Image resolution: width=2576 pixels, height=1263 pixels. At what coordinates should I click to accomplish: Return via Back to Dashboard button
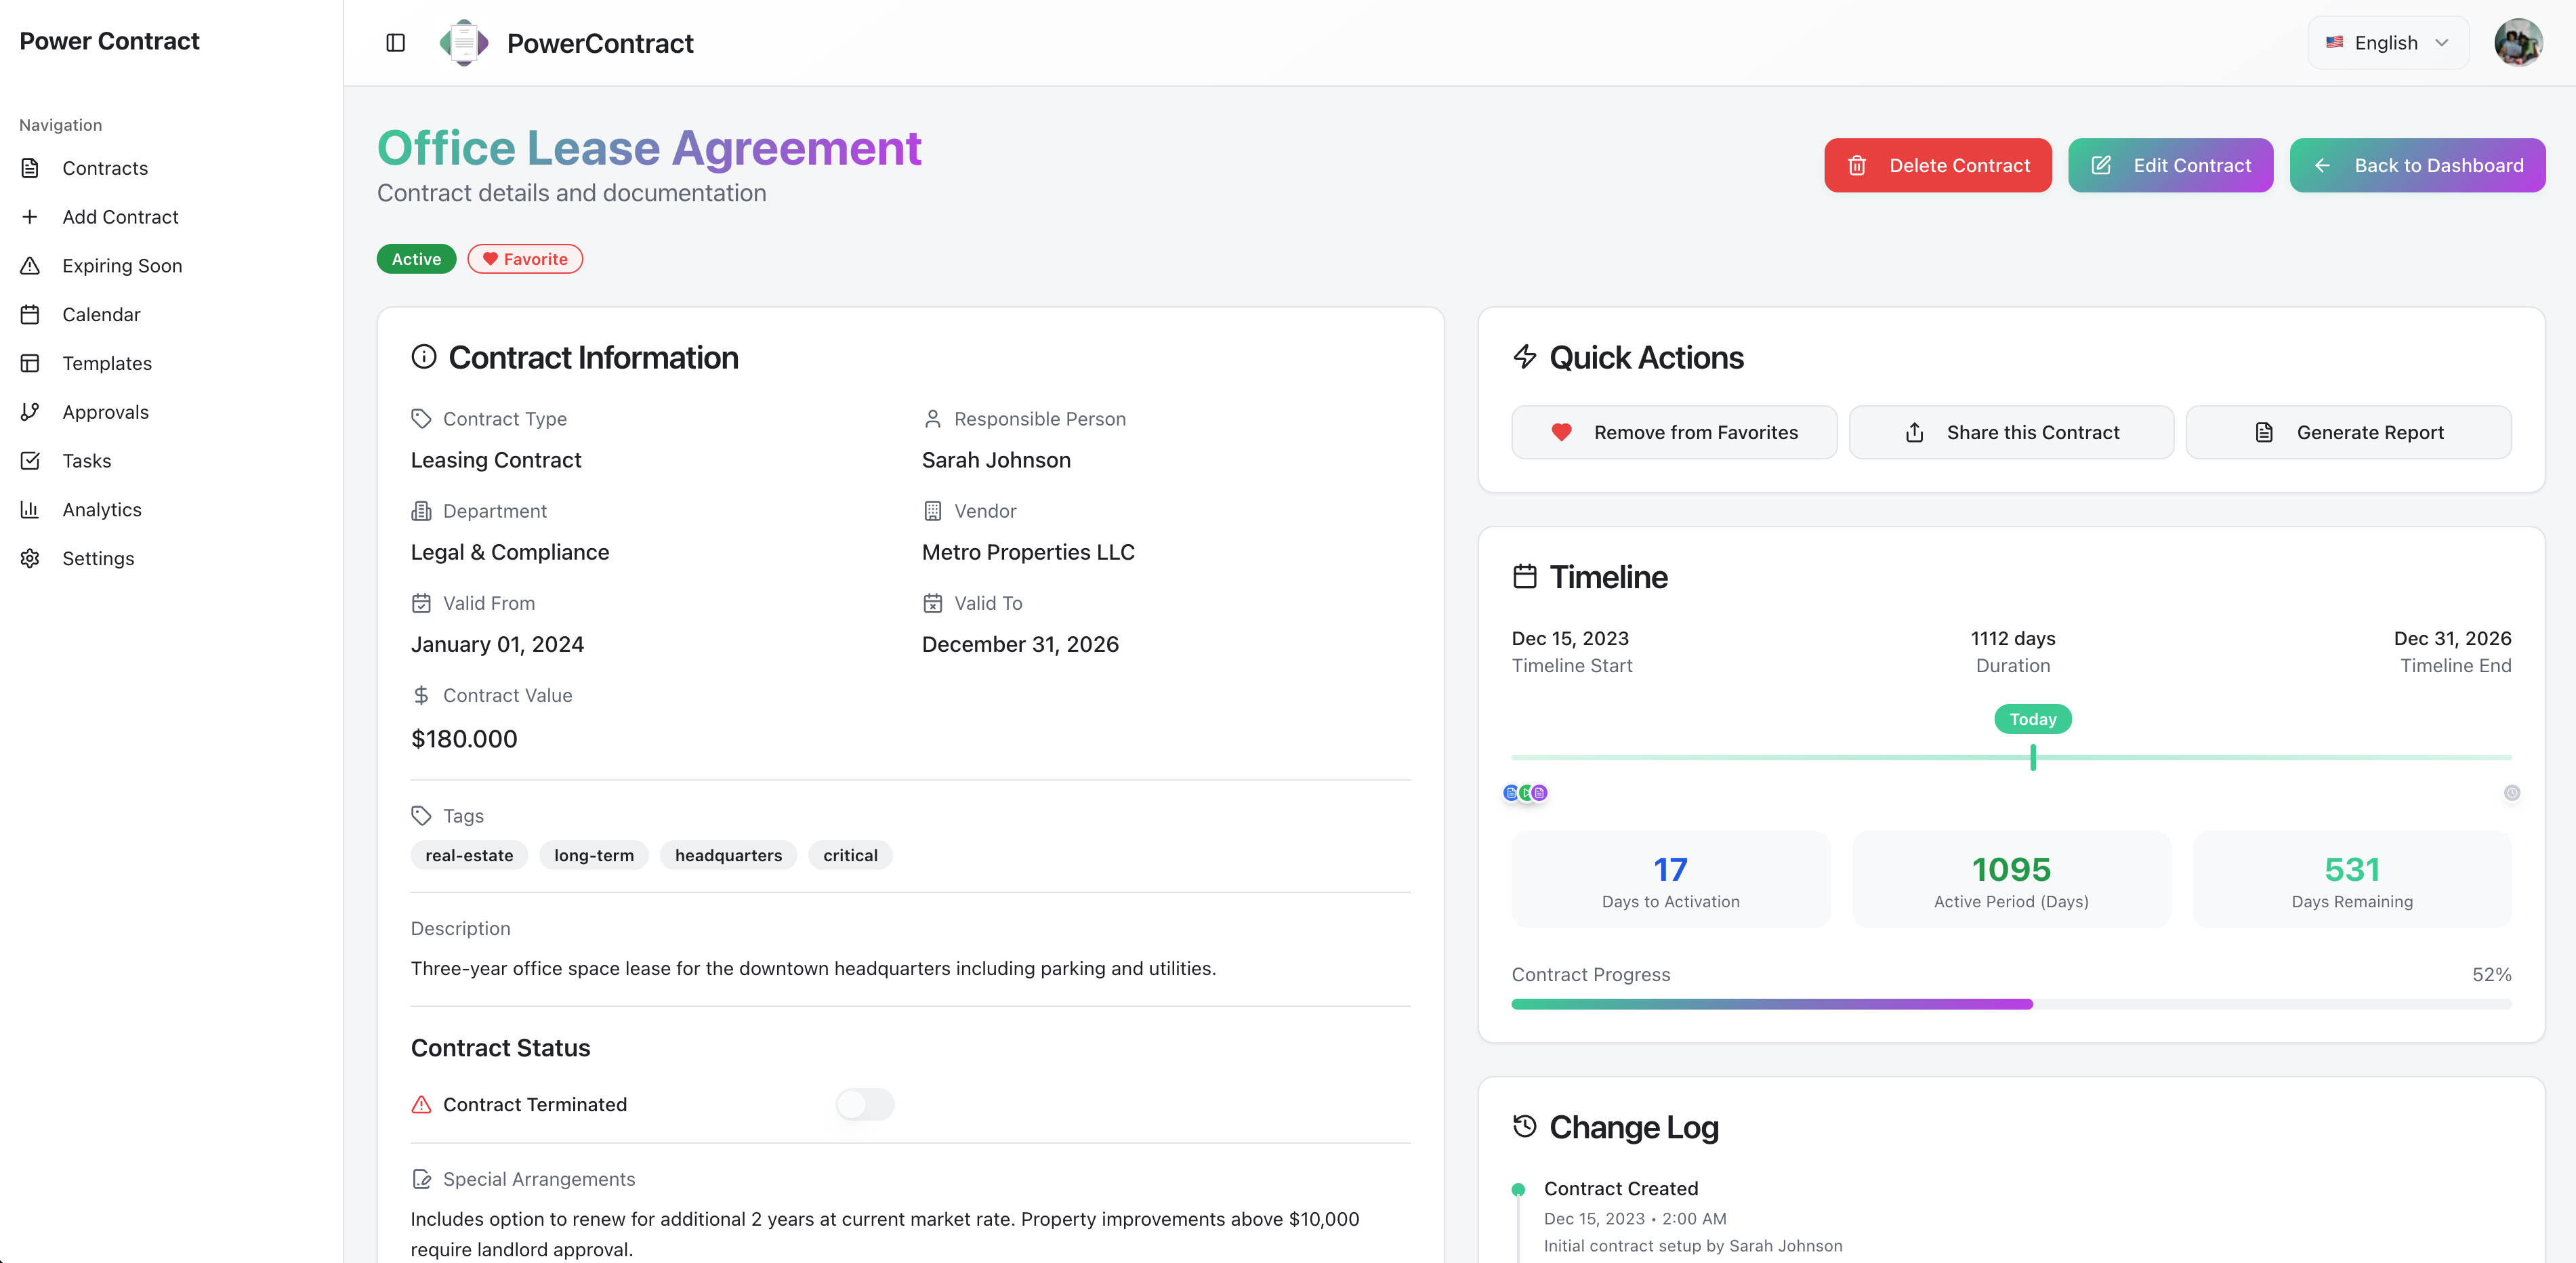(2418, 165)
